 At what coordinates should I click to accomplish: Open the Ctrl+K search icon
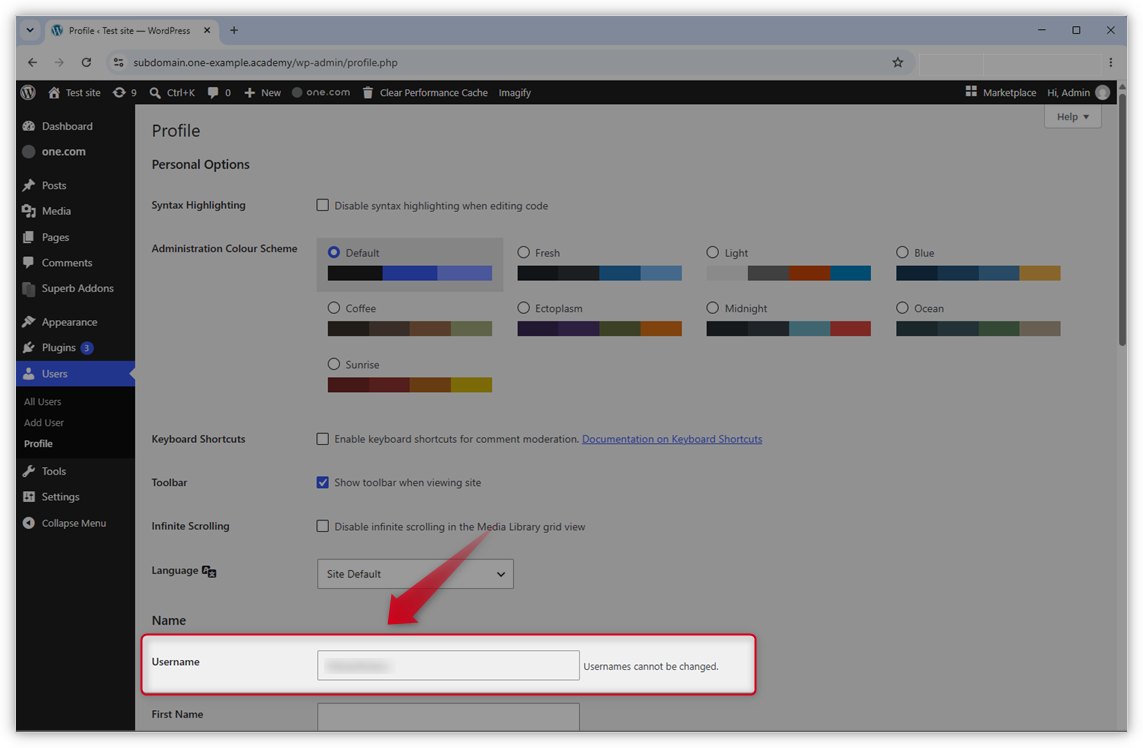pos(155,93)
